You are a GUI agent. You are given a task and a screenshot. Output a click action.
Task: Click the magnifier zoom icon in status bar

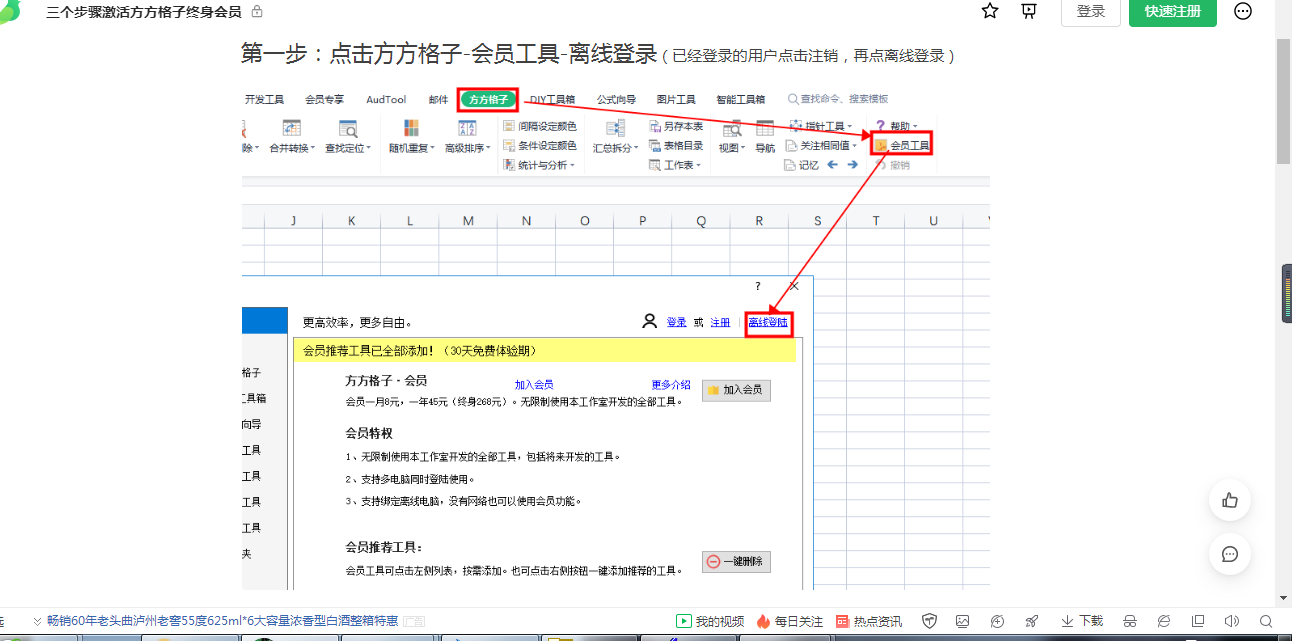[1266, 621]
